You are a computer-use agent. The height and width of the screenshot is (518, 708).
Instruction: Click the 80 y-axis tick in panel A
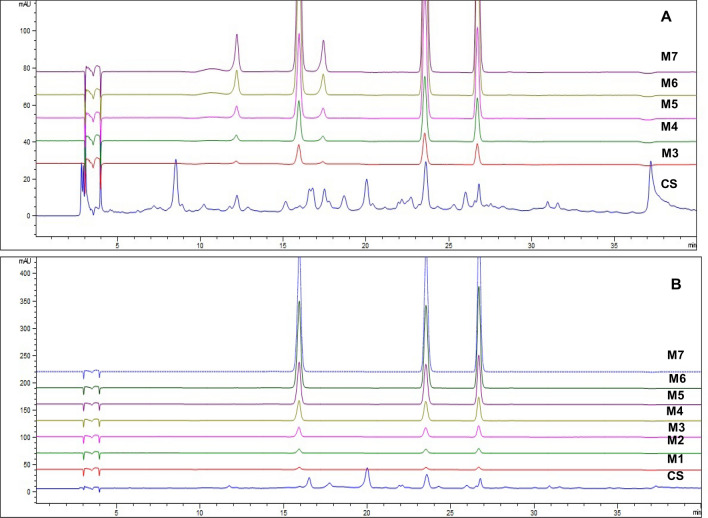pyautogui.click(x=27, y=68)
